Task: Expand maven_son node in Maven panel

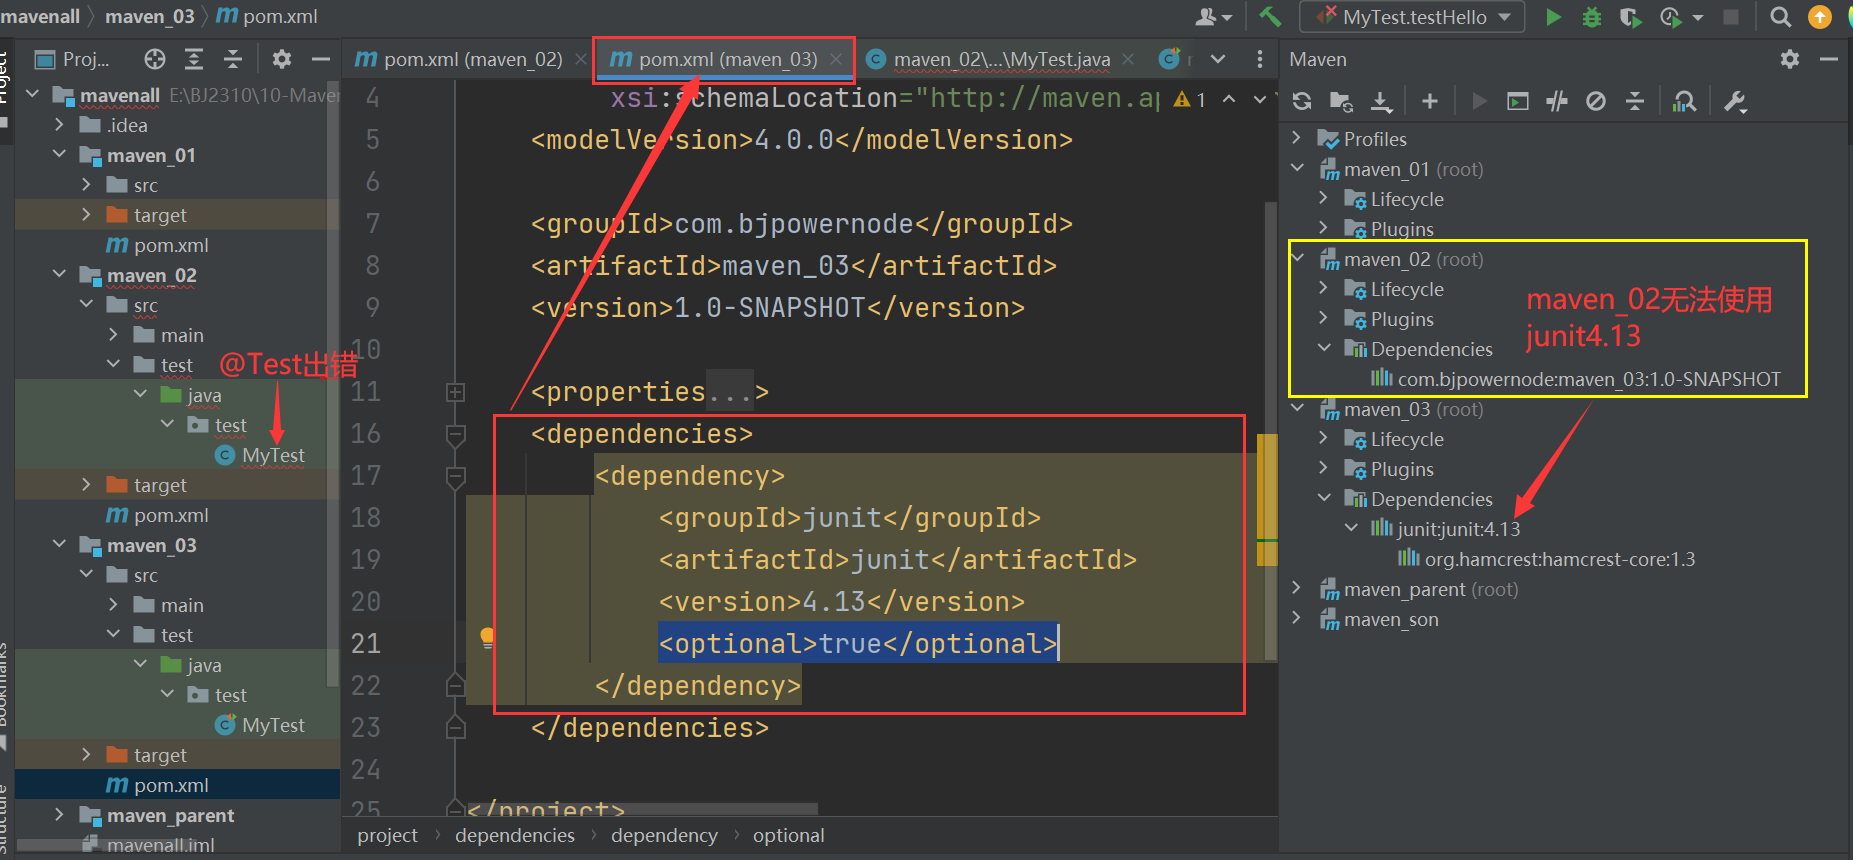Action: [x=1297, y=618]
